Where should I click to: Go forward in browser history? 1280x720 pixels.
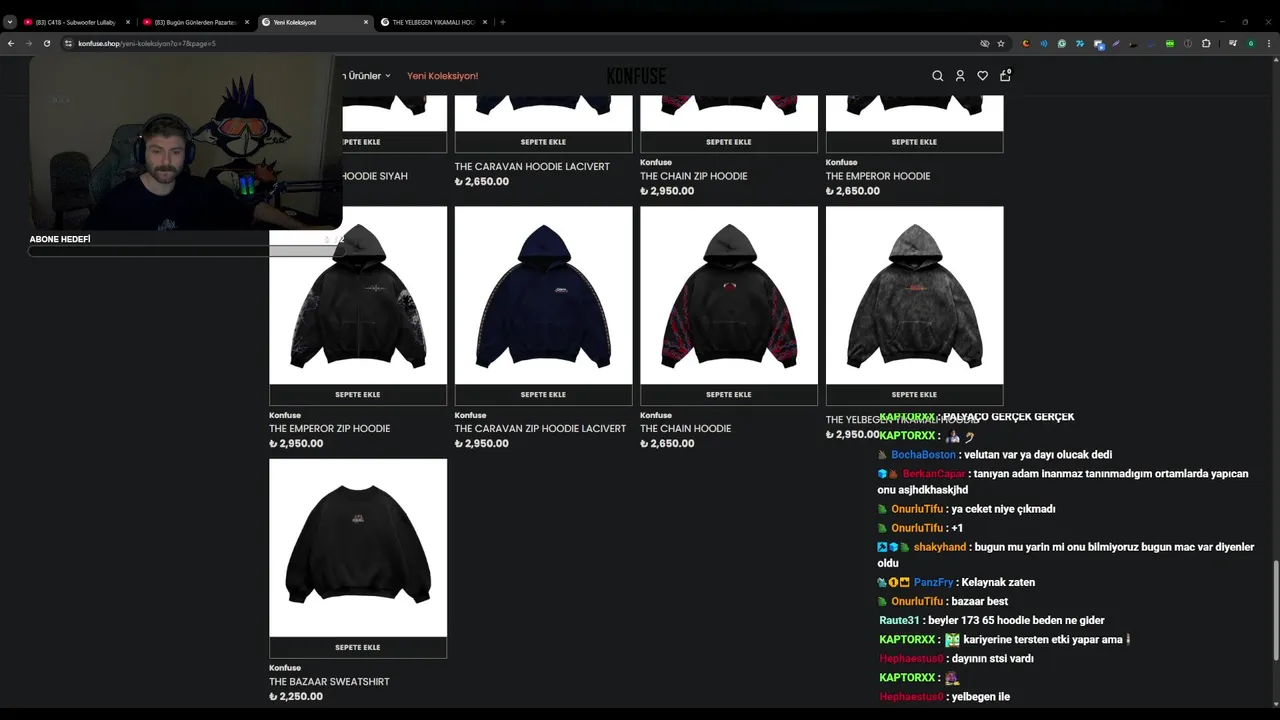click(28, 43)
